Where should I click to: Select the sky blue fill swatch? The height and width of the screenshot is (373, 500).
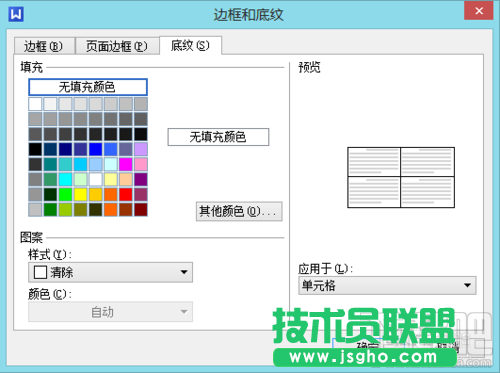coord(80,164)
